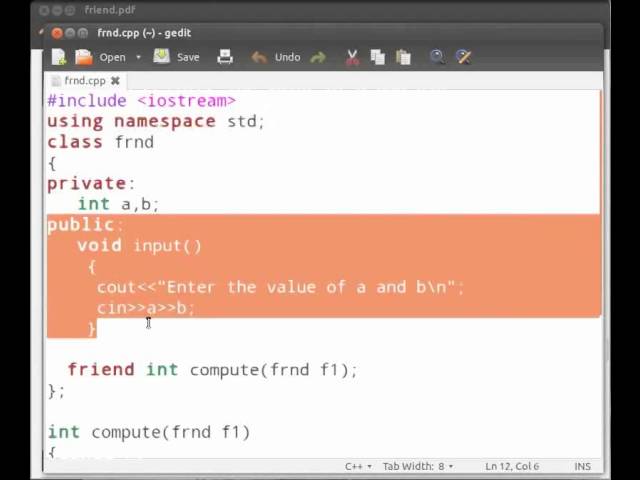Copy the selected text icon
The height and width of the screenshot is (480, 640).
(377, 57)
